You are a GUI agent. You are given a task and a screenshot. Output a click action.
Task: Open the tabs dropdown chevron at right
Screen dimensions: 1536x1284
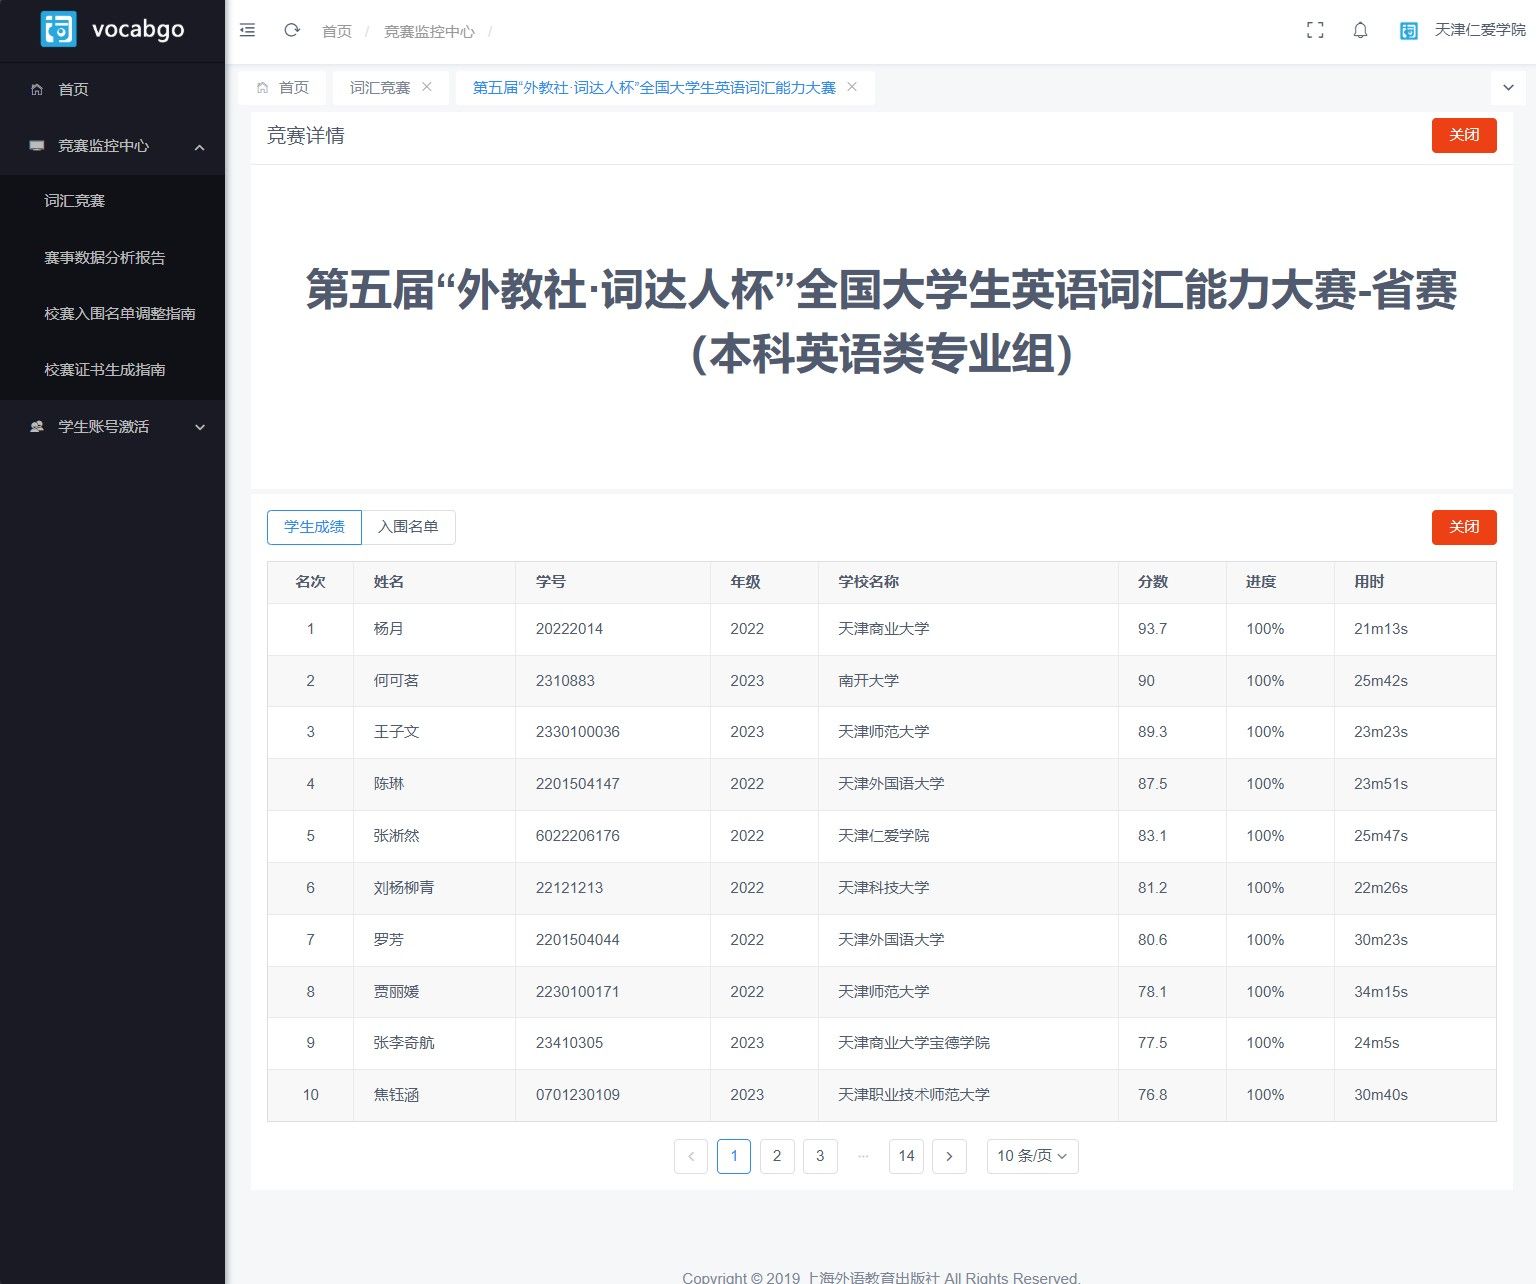point(1508,88)
